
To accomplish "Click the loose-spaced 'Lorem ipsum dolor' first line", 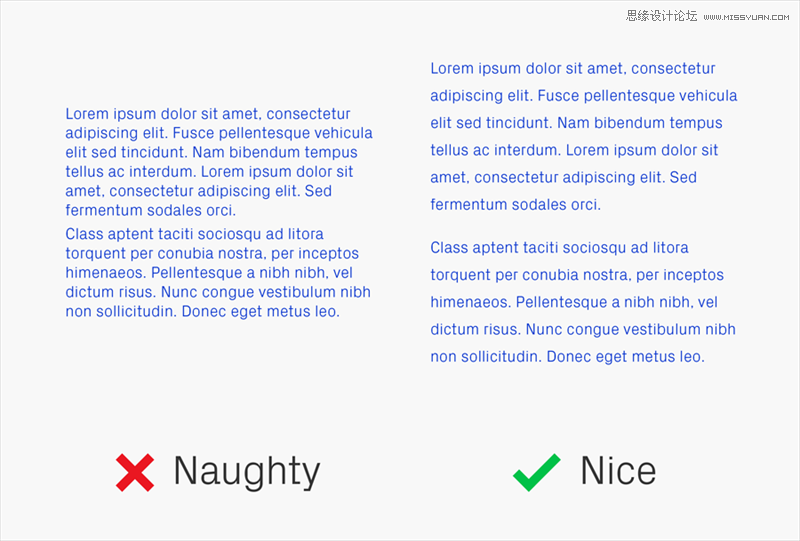I will pos(573,68).
